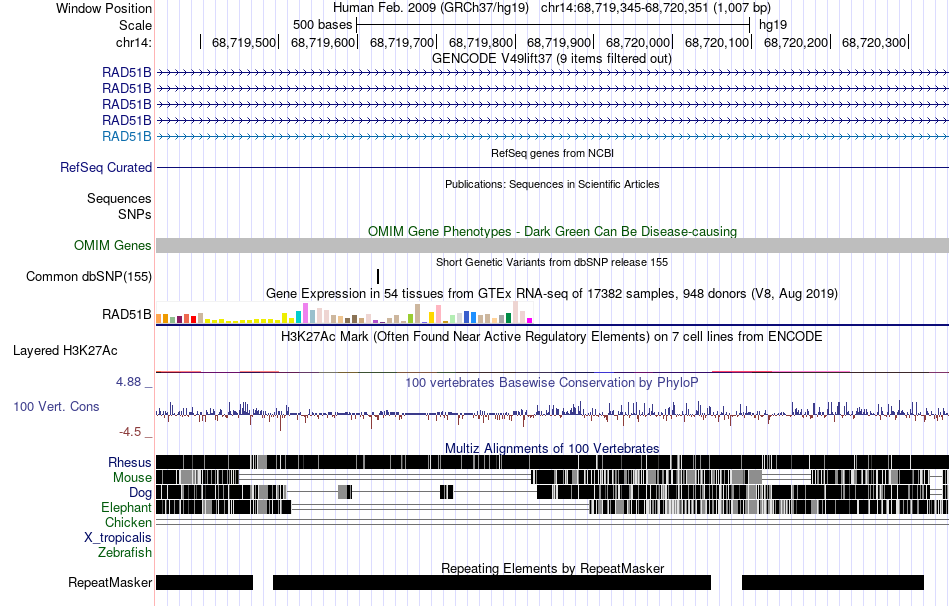Click the RAD51B GTEx expression label
The image size is (950, 606).
point(127,315)
